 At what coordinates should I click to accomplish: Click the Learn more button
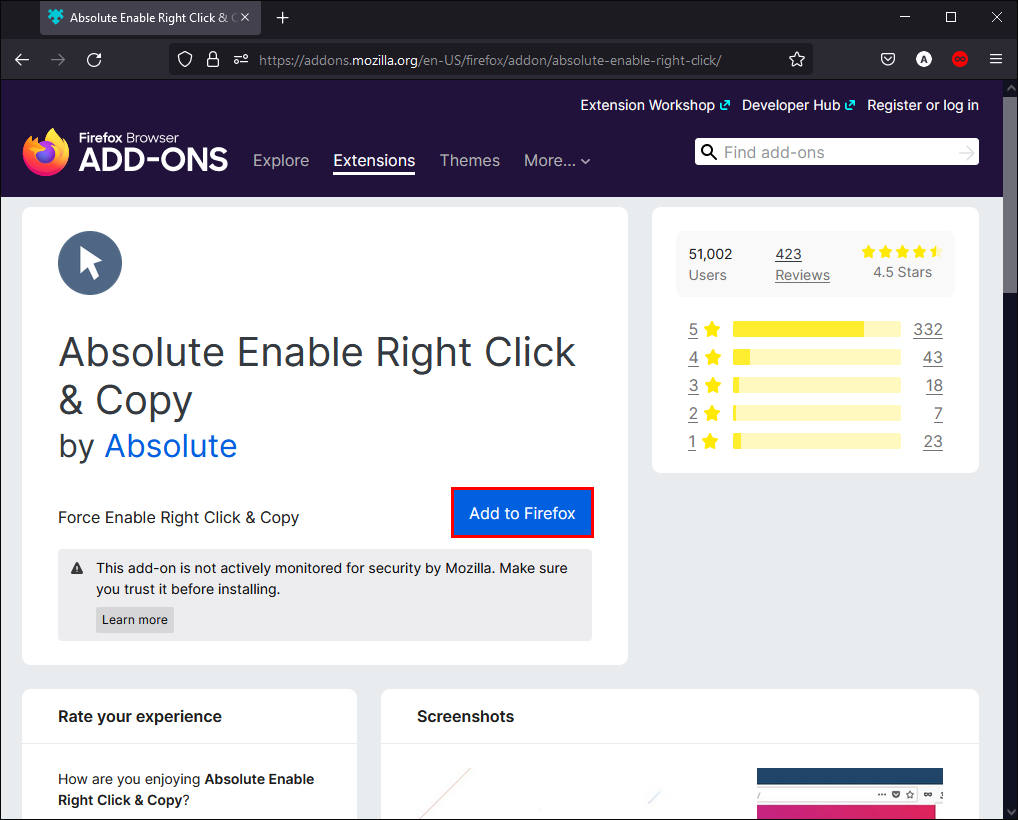pyautogui.click(x=135, y=620)
